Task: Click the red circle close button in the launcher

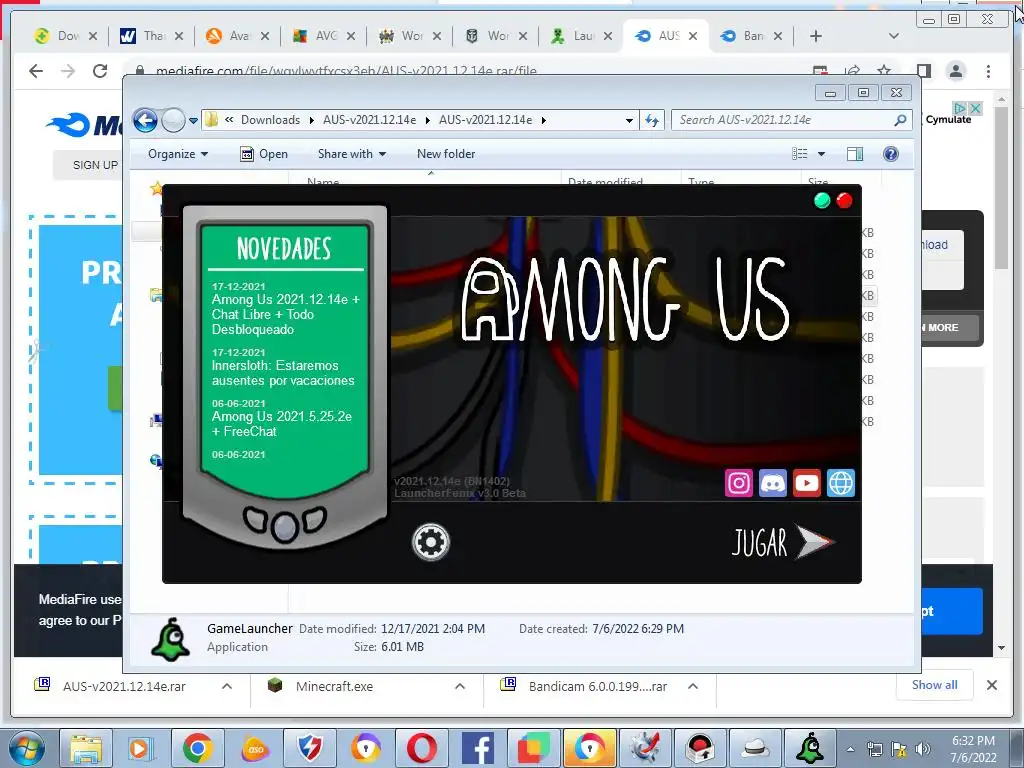Action: coord(844,200)
